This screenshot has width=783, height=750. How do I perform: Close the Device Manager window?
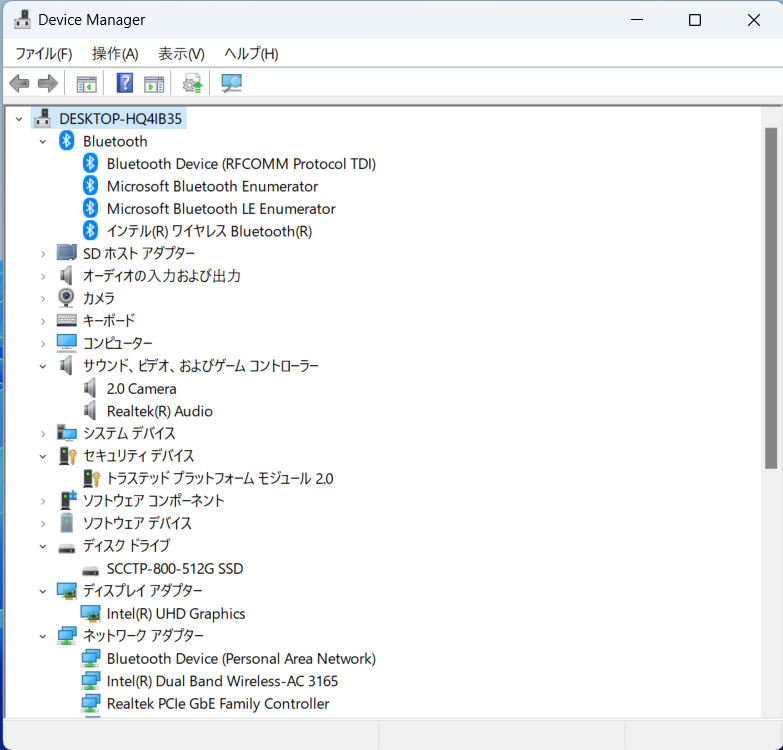754,20
